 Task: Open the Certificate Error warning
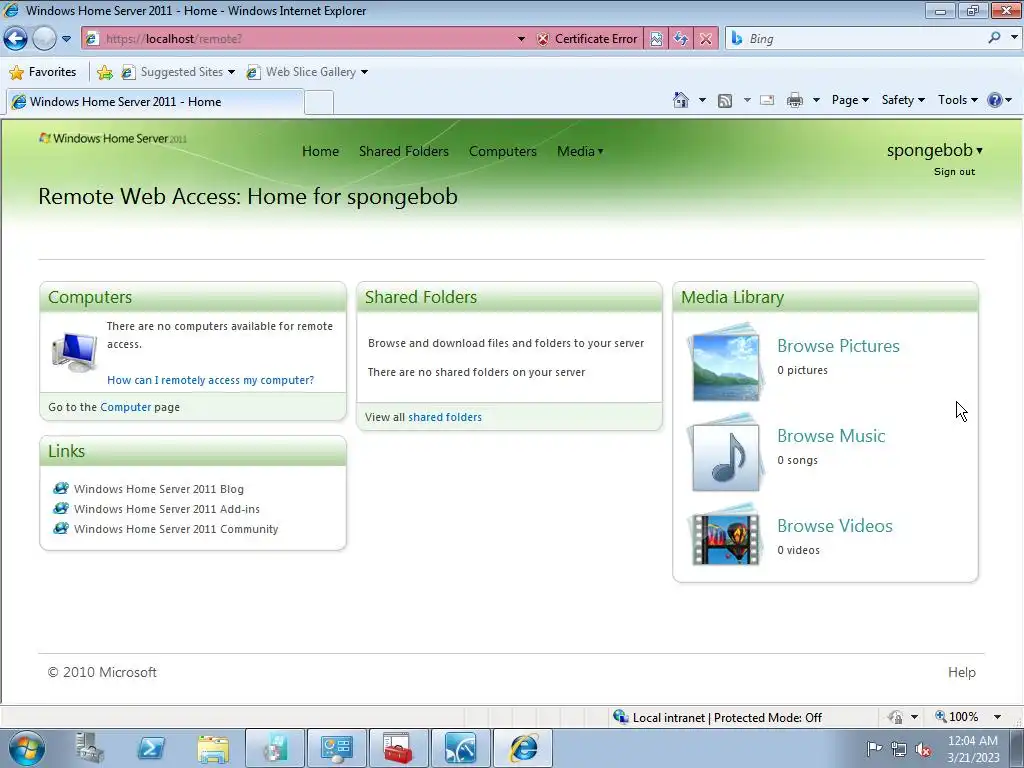[x=587, y=39]
